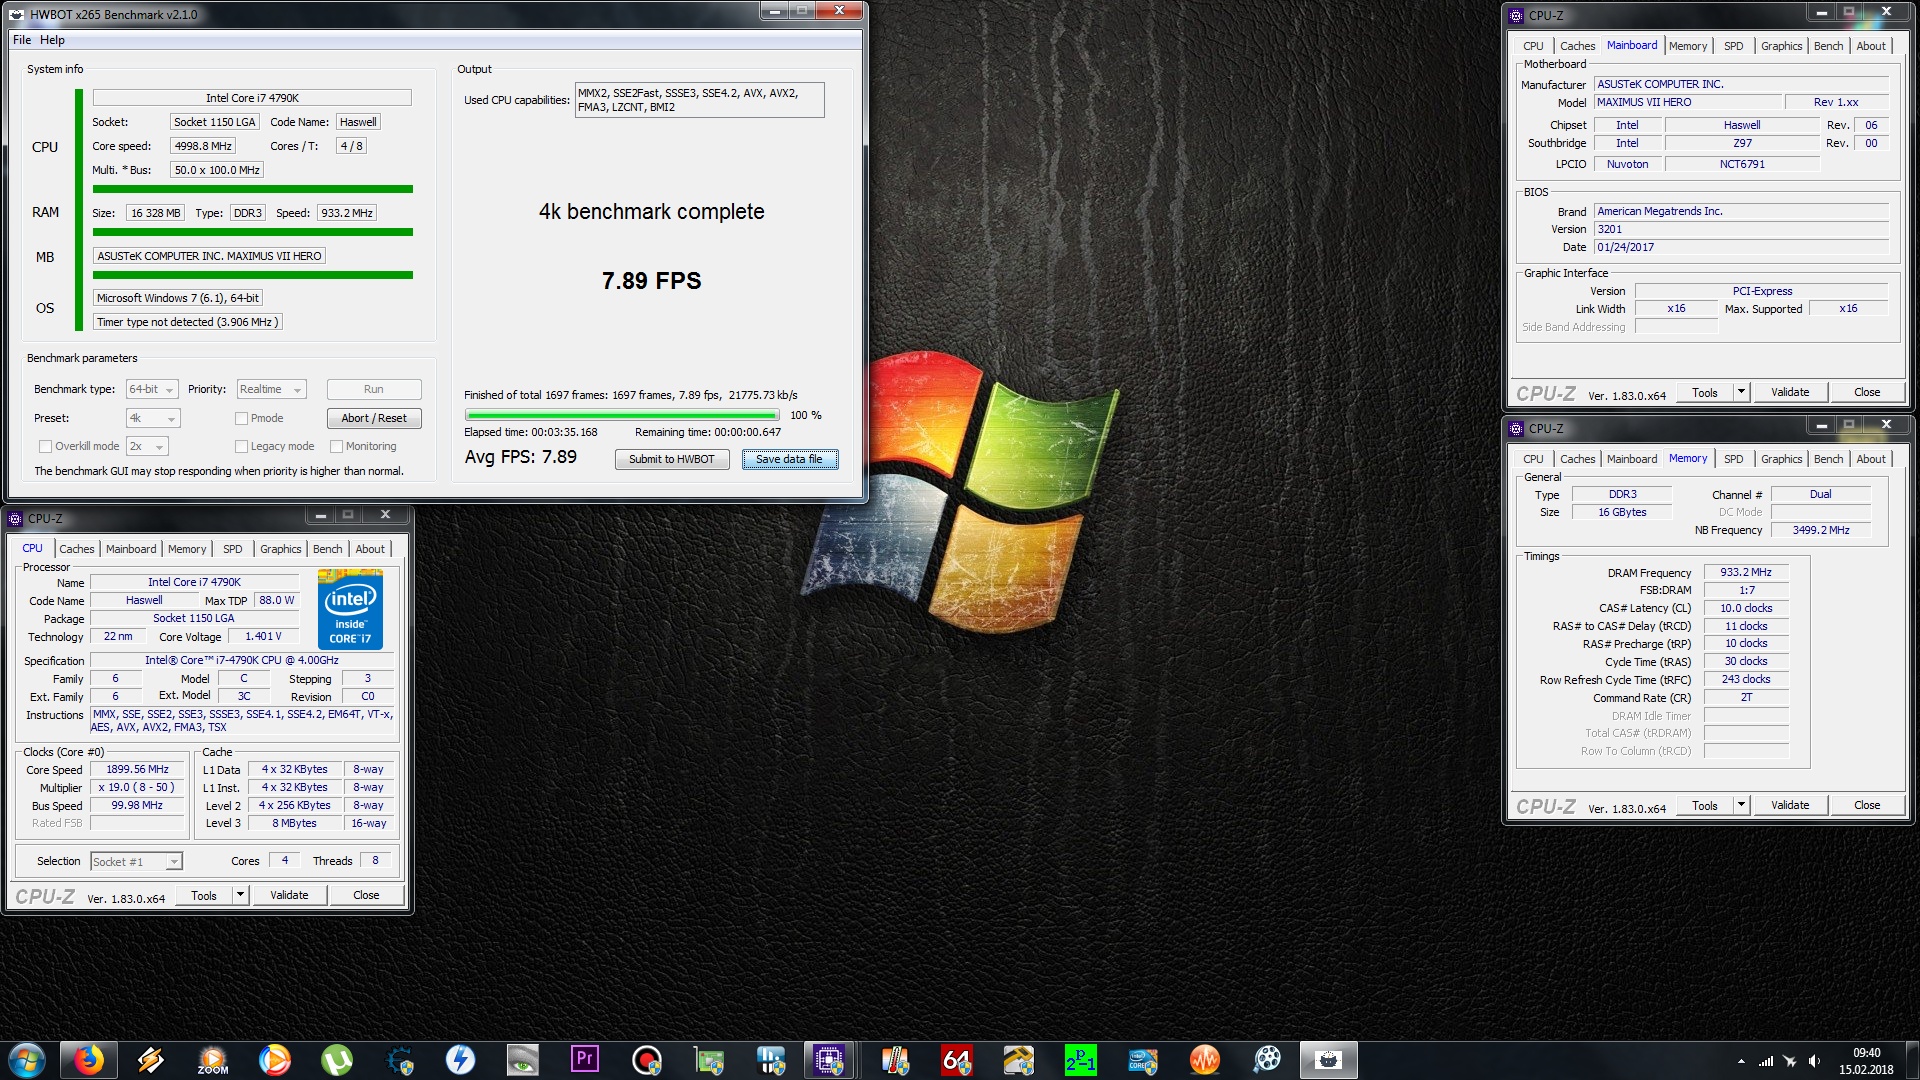Open the clock showing 09:40

(x=1866, y=1060)
